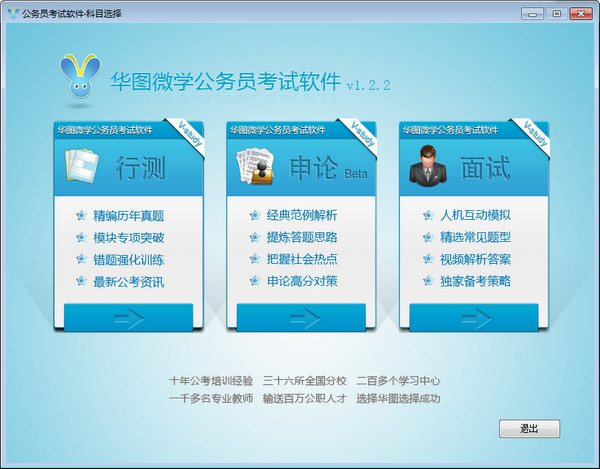Select the 最新公考资讯 text
Image resolution: width=600 pixels, height=469 pixels.
pos(129,282)
